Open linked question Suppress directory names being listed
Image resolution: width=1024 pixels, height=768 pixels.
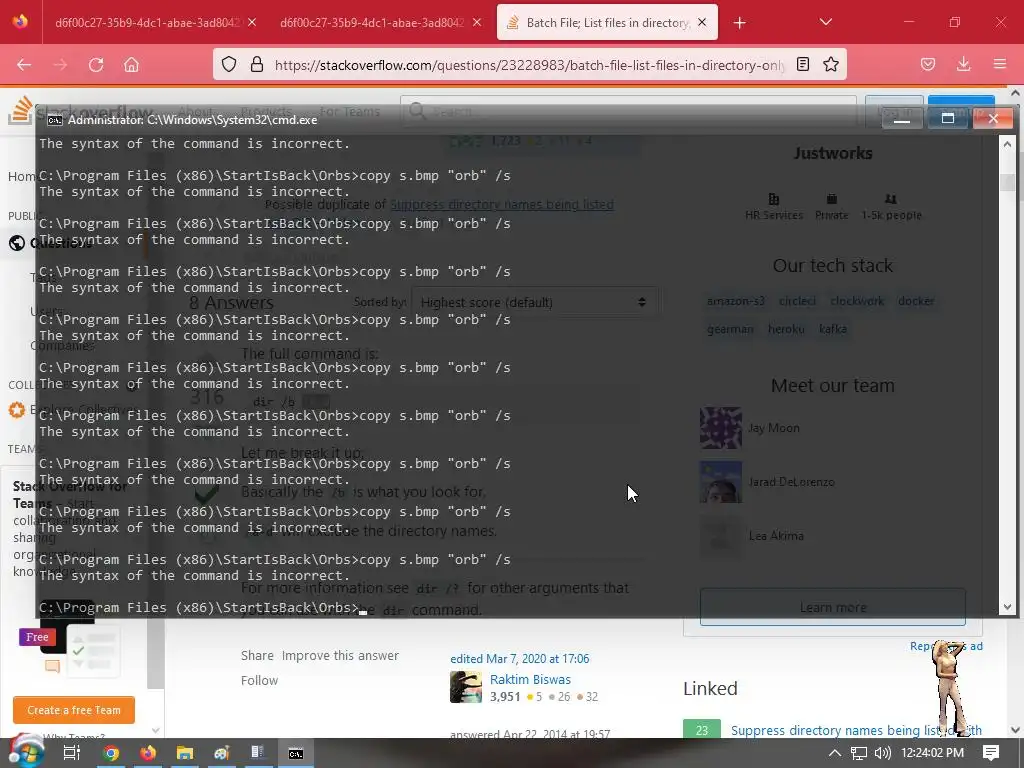coord(856,730)
